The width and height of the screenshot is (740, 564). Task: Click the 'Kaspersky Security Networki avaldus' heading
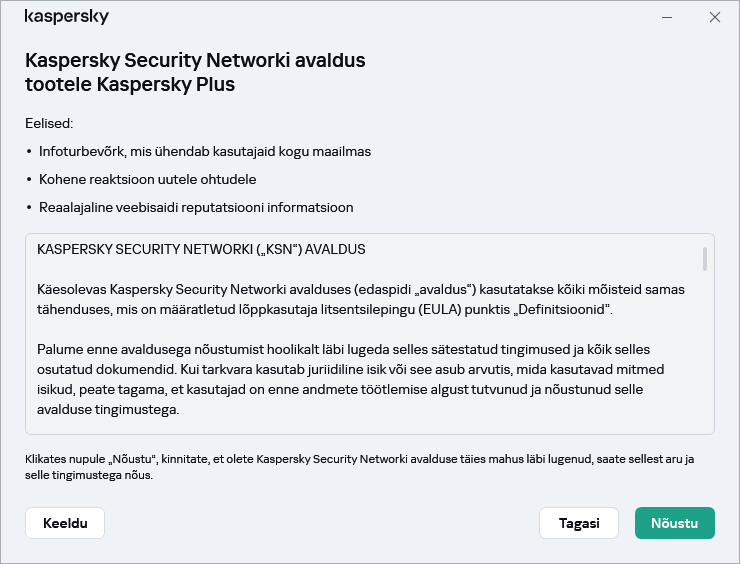pos(195,61)
